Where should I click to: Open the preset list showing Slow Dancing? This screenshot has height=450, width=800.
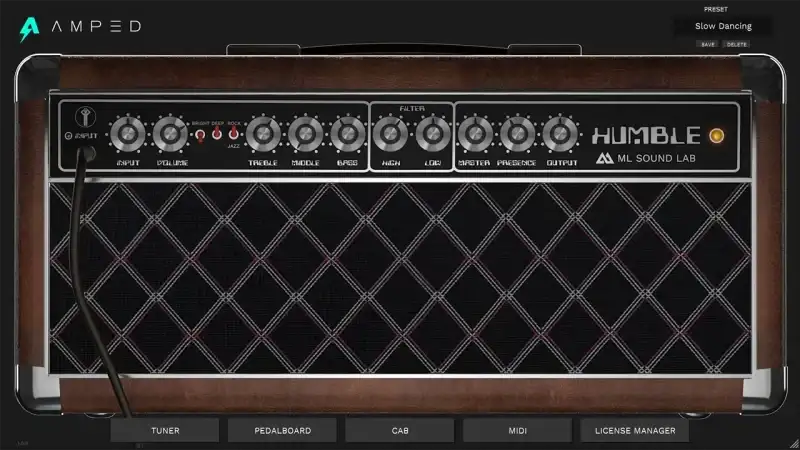(x=723, y=26)
